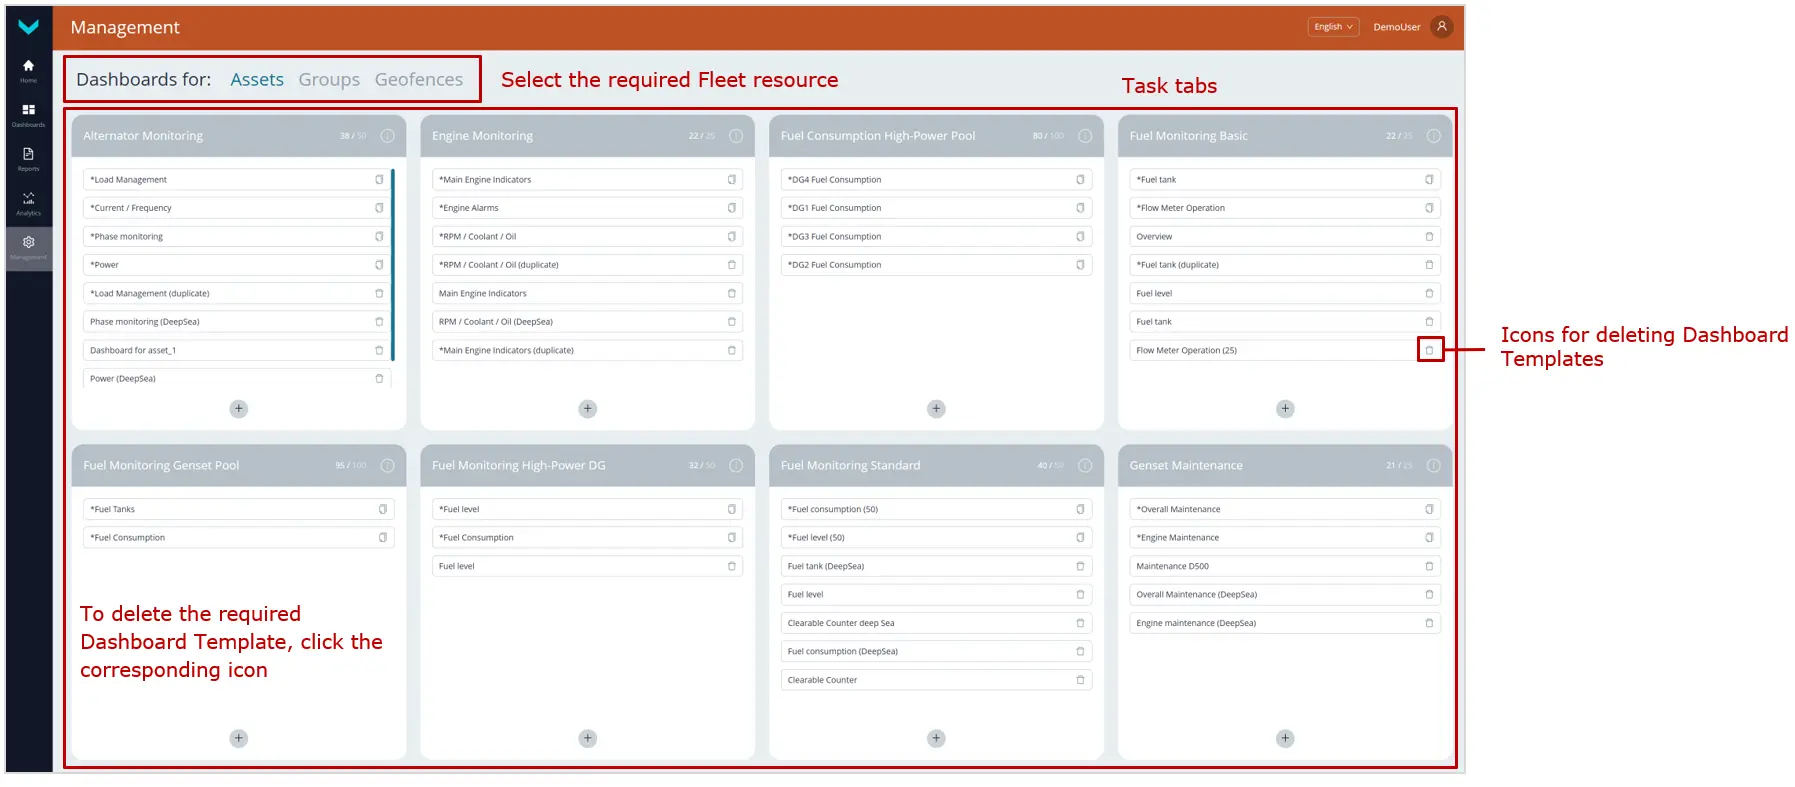The image size is (1795, 787).
Task: Add a template to Fuel Monitoring Basic
Action: 1285,409
